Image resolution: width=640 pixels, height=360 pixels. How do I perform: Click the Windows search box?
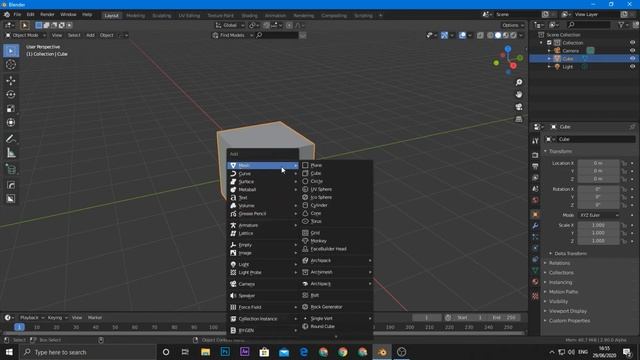[x=88, y=352]
